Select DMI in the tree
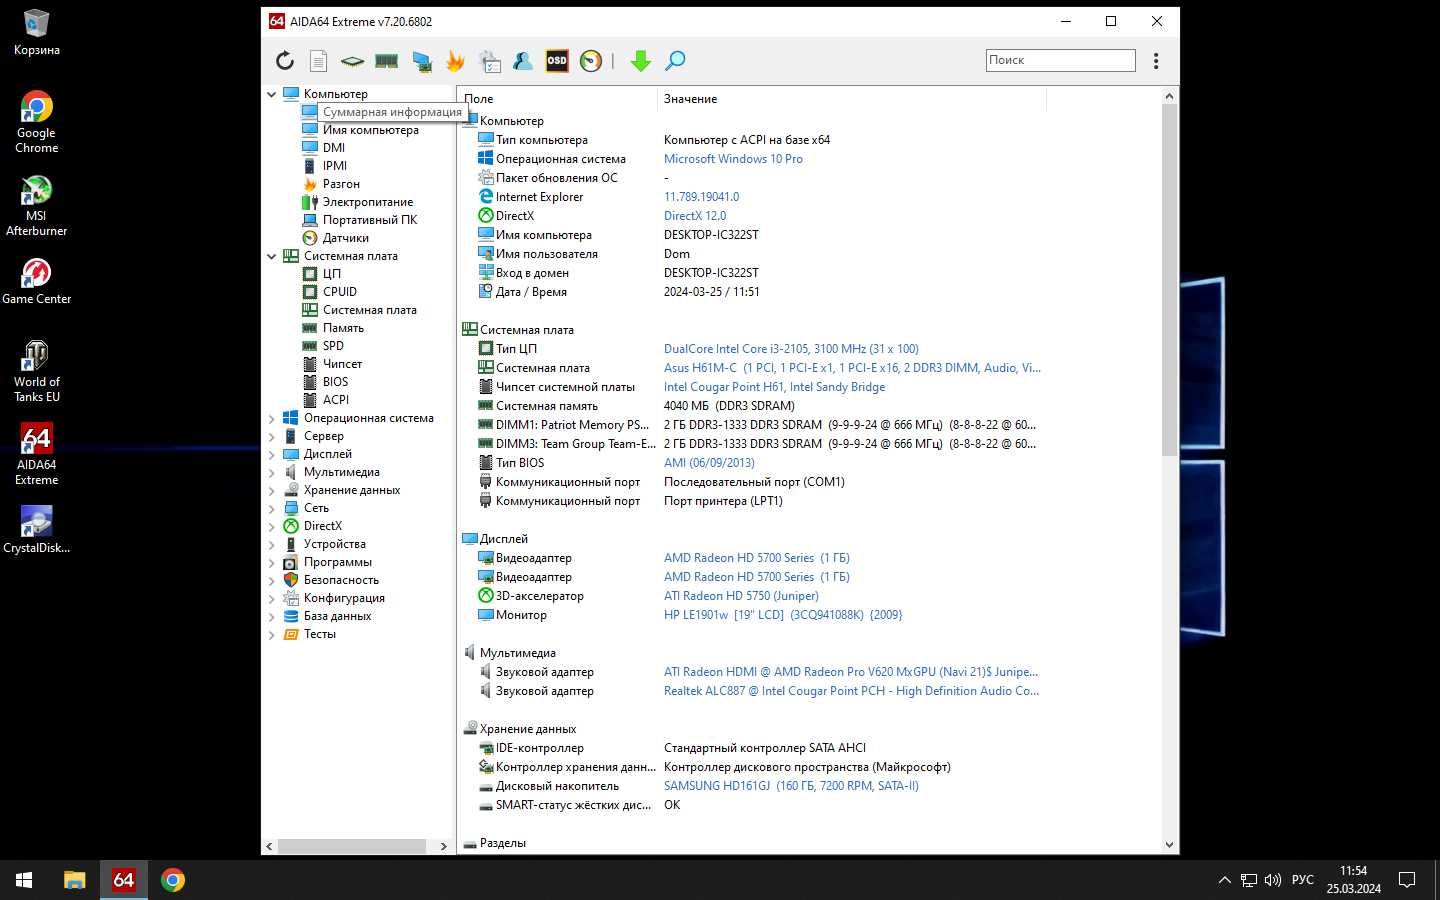Screen dimensions: 1440x900 coord(334,148)
